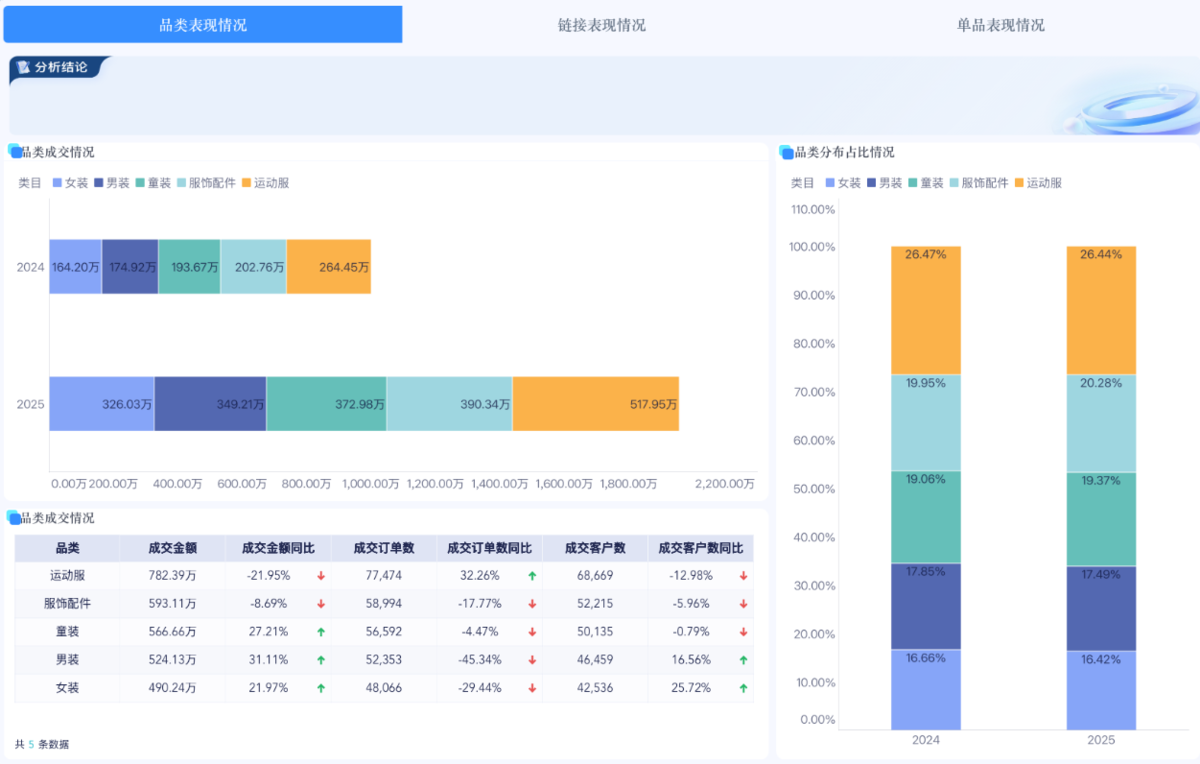
Task: Click the green up arrow in 女装 成交客户数同比
Action: click(743, 688)
